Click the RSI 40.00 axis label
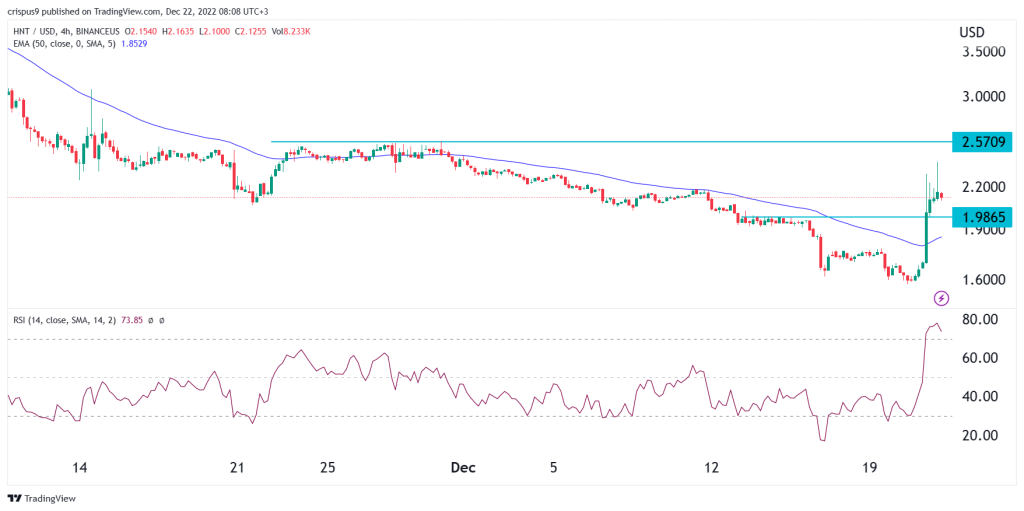The height and width of the screenshot is (511, 1024). (x=978, y=397)
